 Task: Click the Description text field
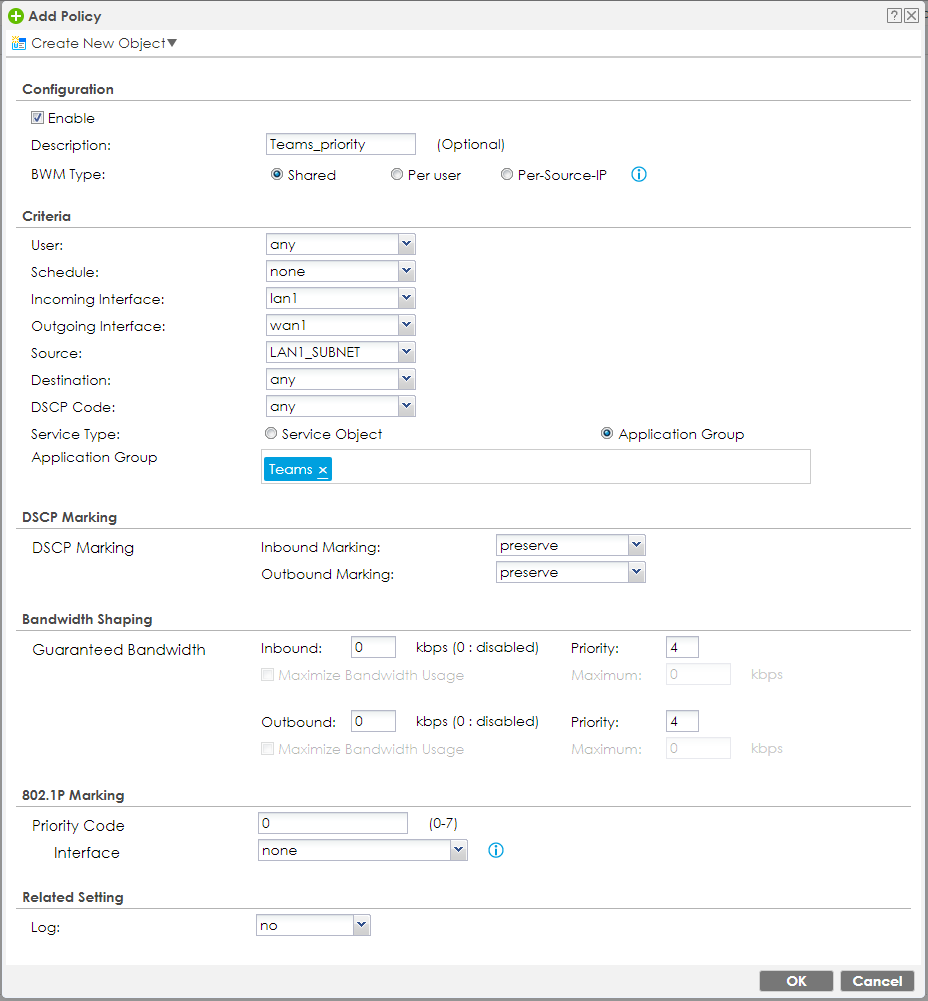(x=340, y=145)
